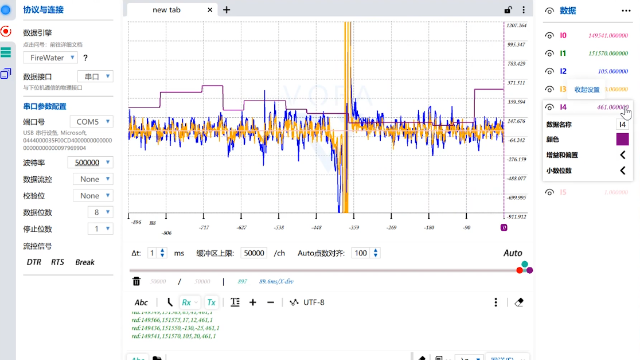Click the purple slider handle at the right end
The width and height of the screenshot is (640, 360).
[530, 270]
